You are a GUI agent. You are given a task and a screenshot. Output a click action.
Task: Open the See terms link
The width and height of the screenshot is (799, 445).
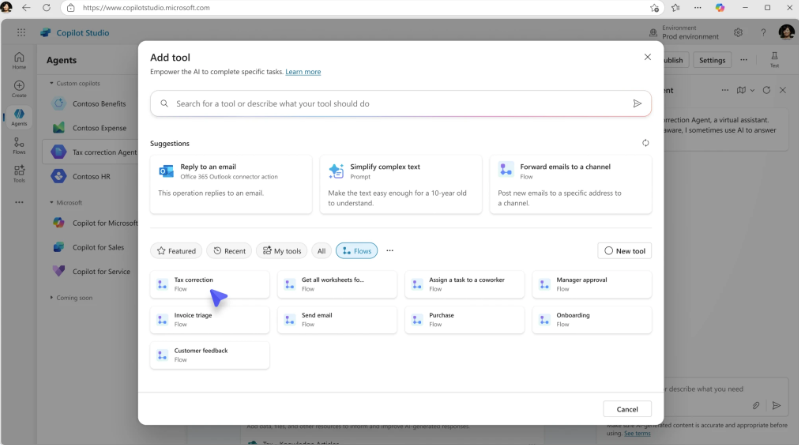click(x=637, y=433)
